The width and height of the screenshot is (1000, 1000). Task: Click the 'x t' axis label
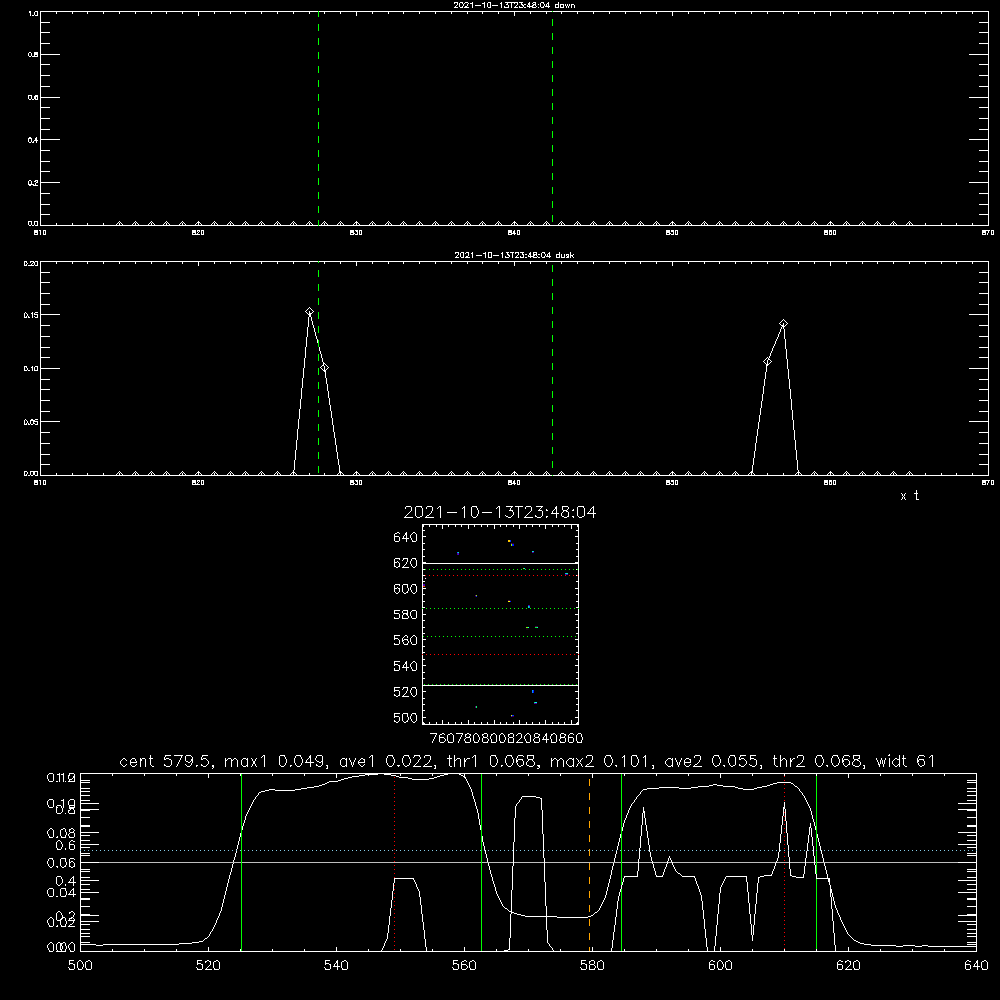coord(909,496)
